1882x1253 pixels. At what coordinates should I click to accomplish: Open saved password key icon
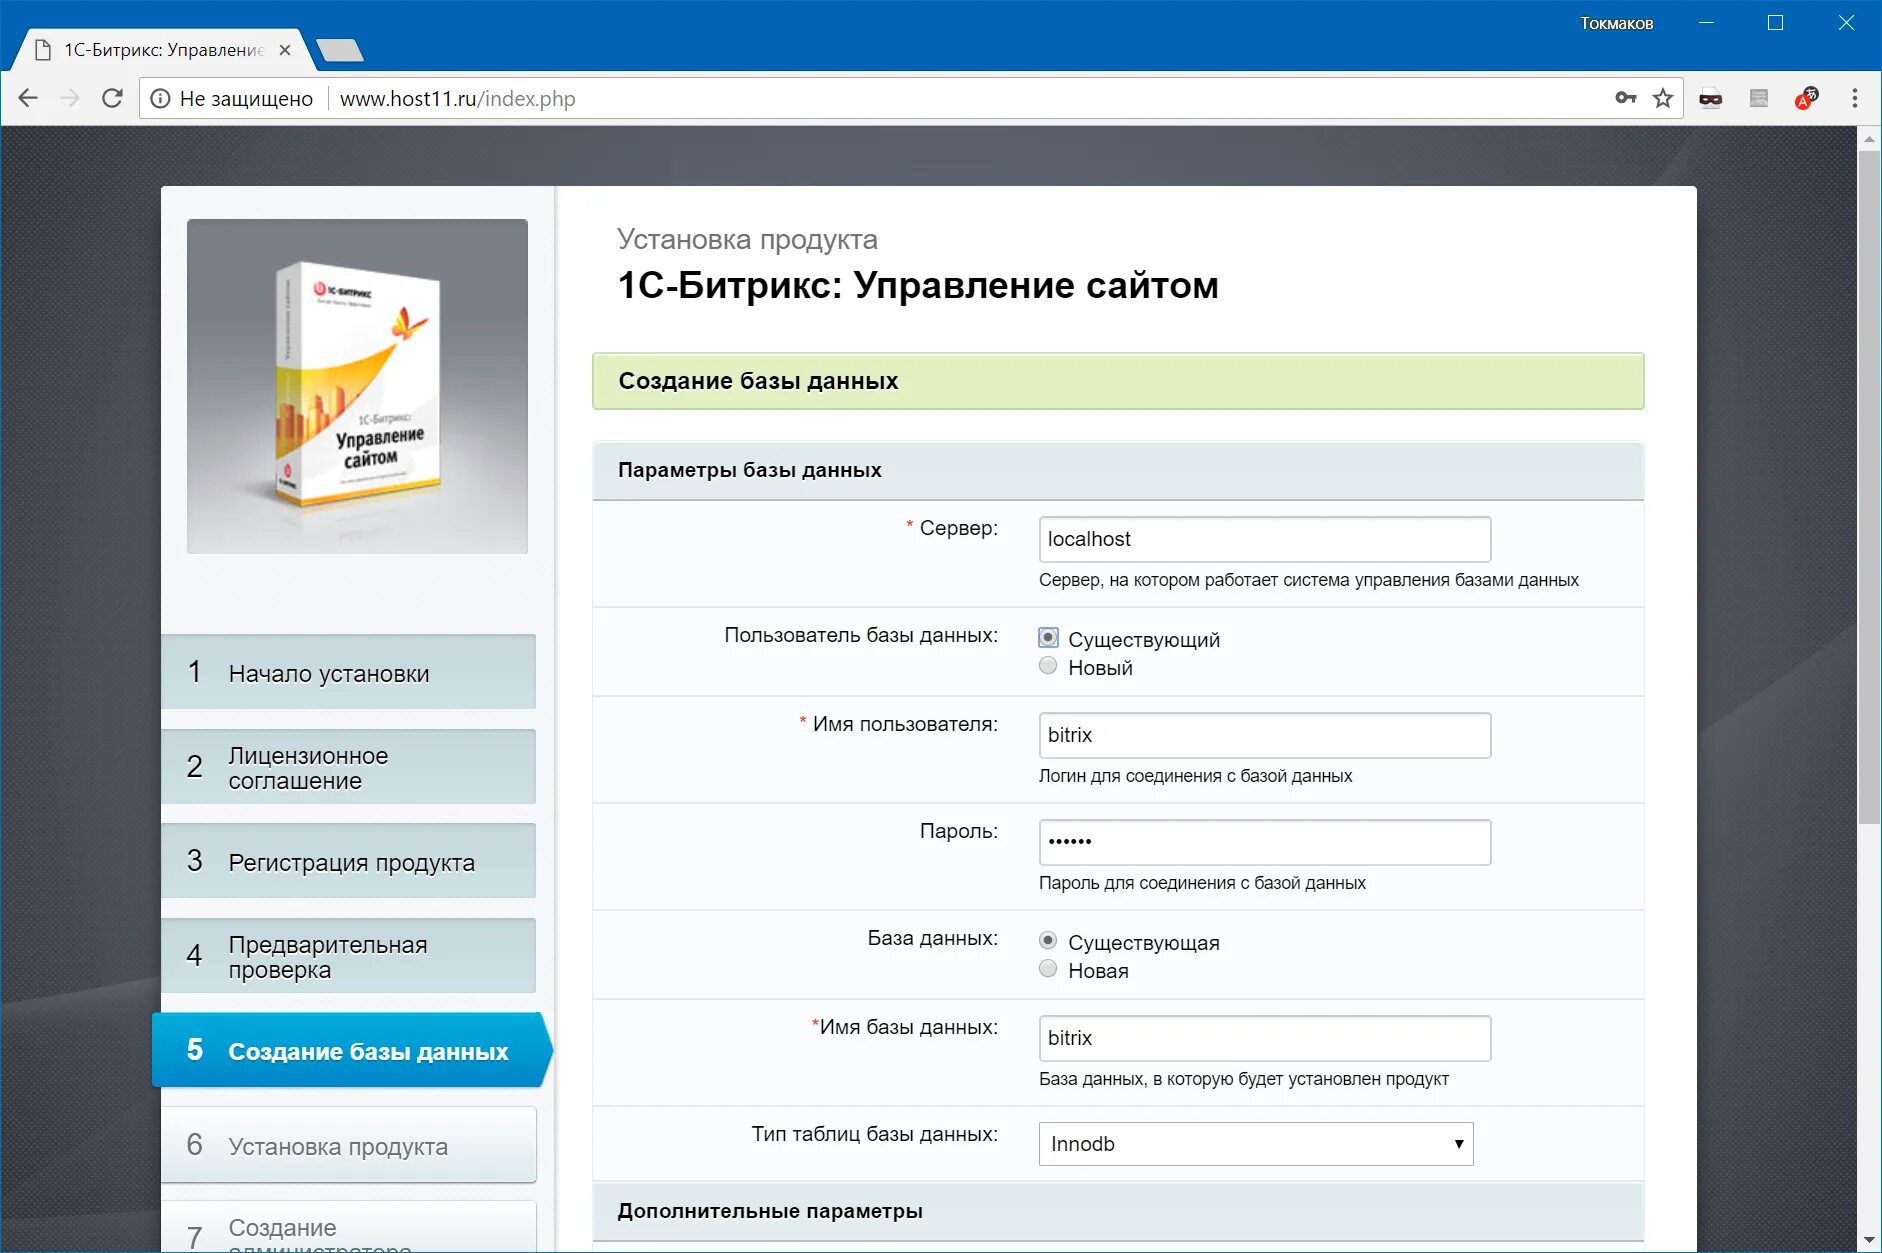pos(1626,98)
